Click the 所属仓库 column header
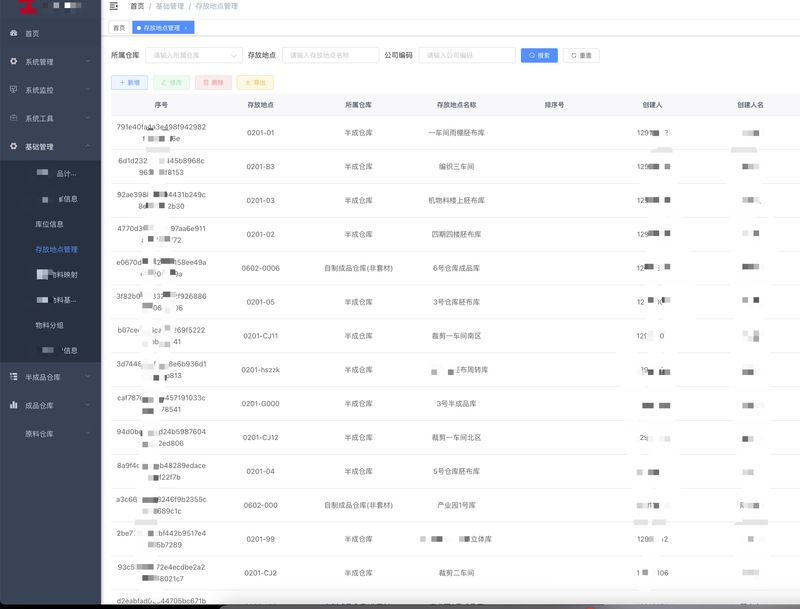Screen dimensions: 800x609 click(359, 105)
